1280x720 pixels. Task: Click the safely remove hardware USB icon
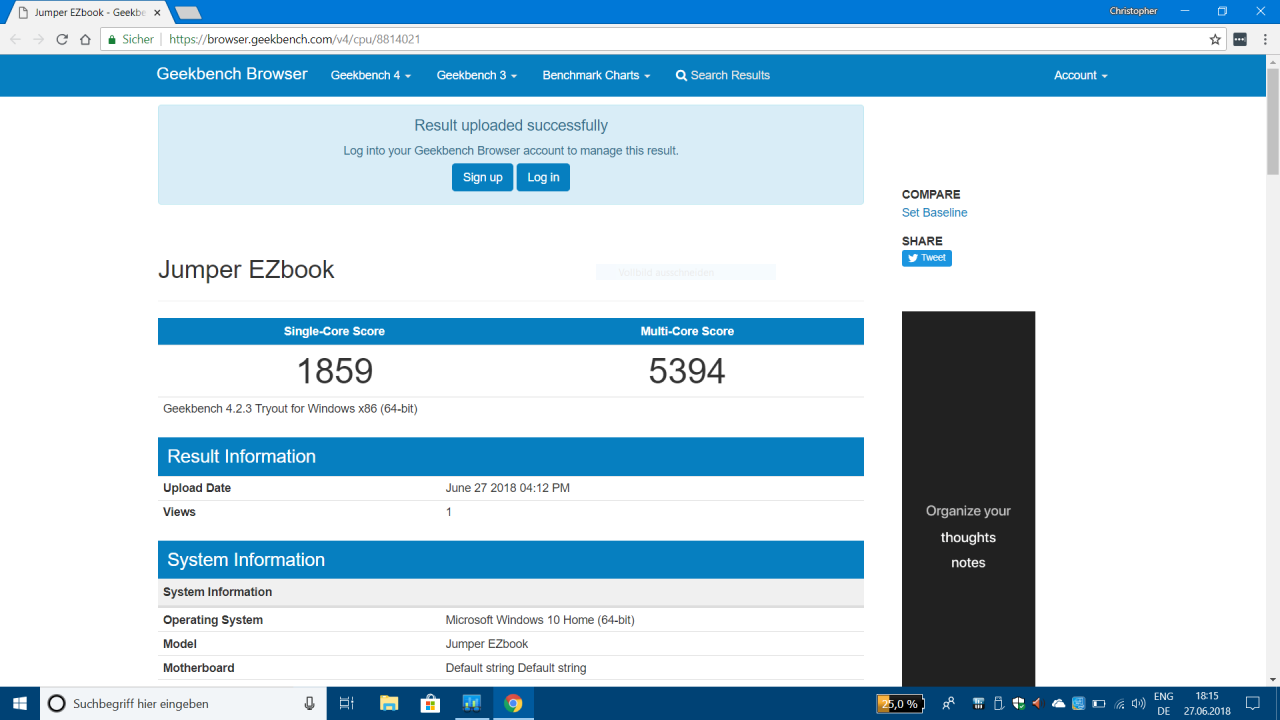999,704
